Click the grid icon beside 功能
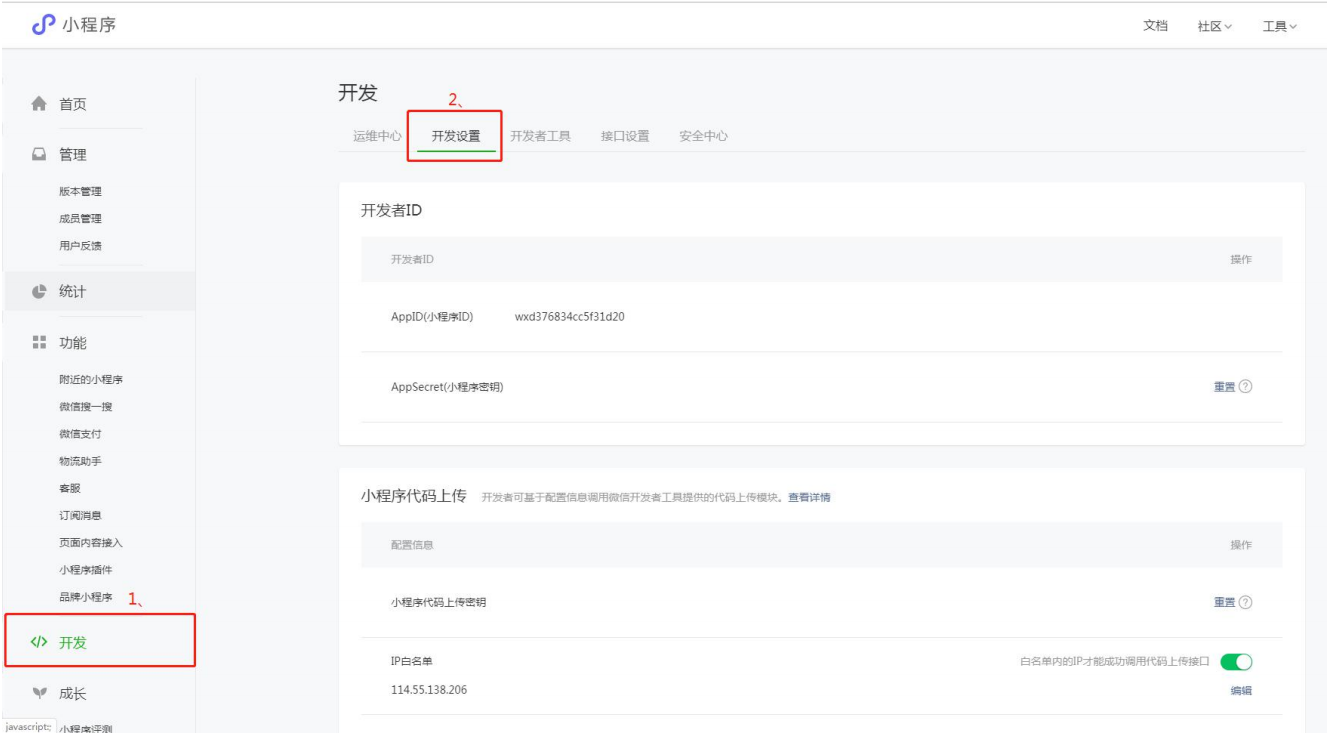 tap(40, 343)
